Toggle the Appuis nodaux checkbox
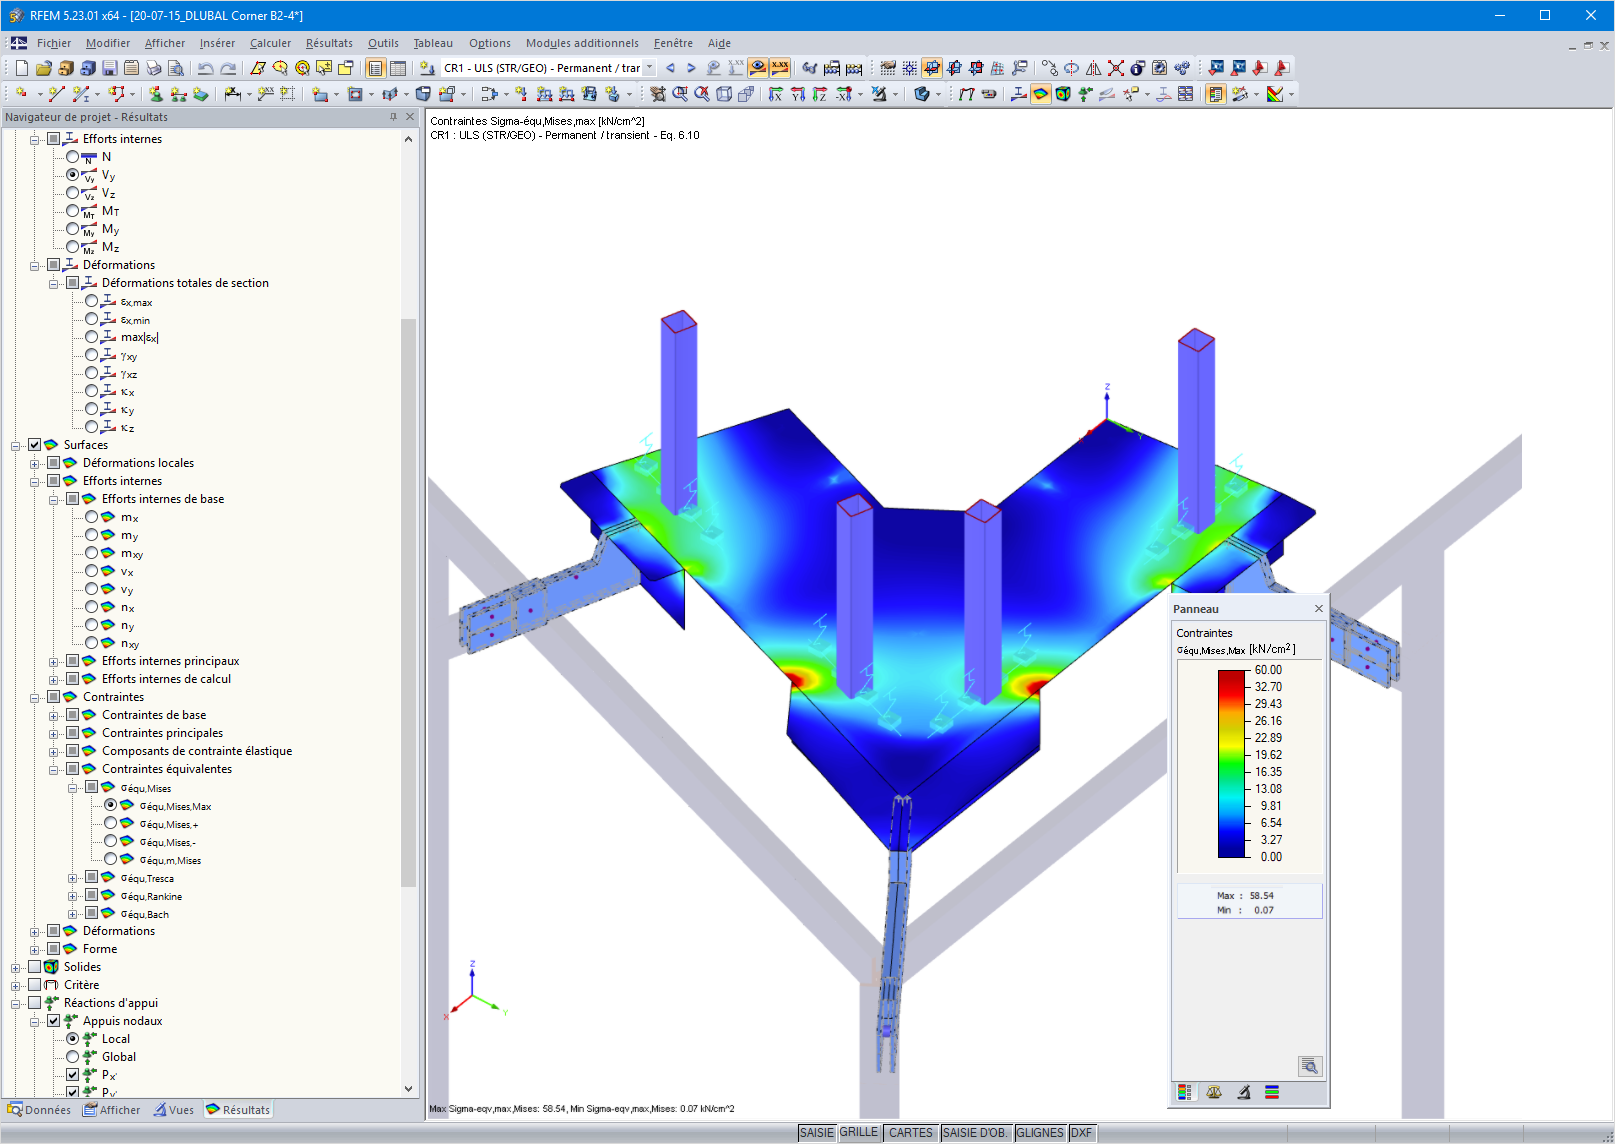The image size is (1615, 1144). (54, 1021)
